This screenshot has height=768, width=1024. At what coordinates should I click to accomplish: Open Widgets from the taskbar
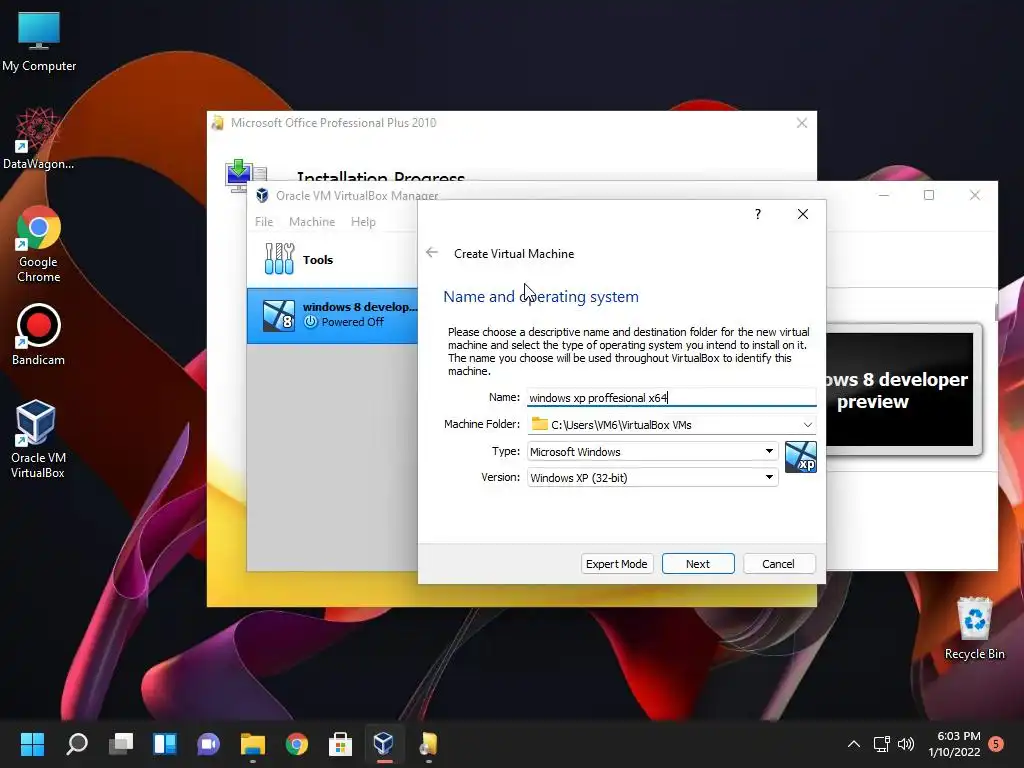pos(165,744)
